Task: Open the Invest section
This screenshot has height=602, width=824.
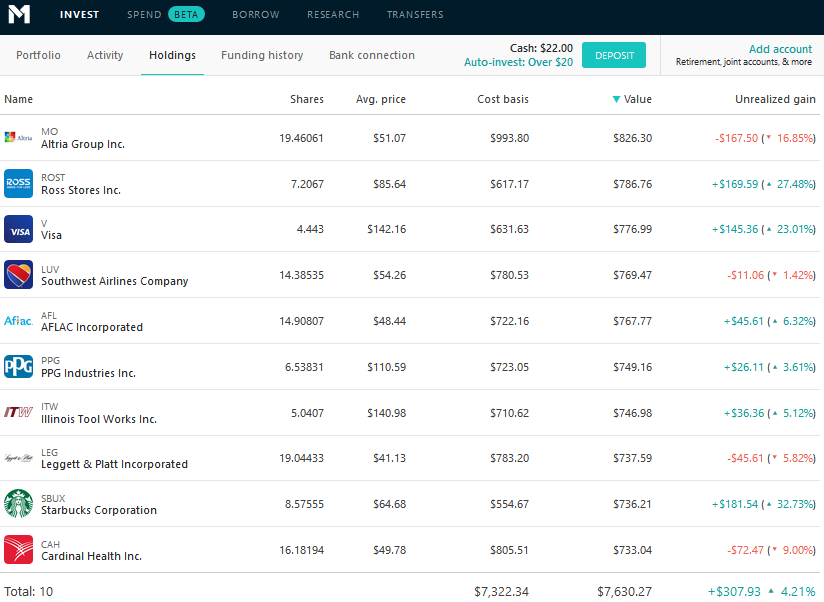Action: (x=79, y=15)
